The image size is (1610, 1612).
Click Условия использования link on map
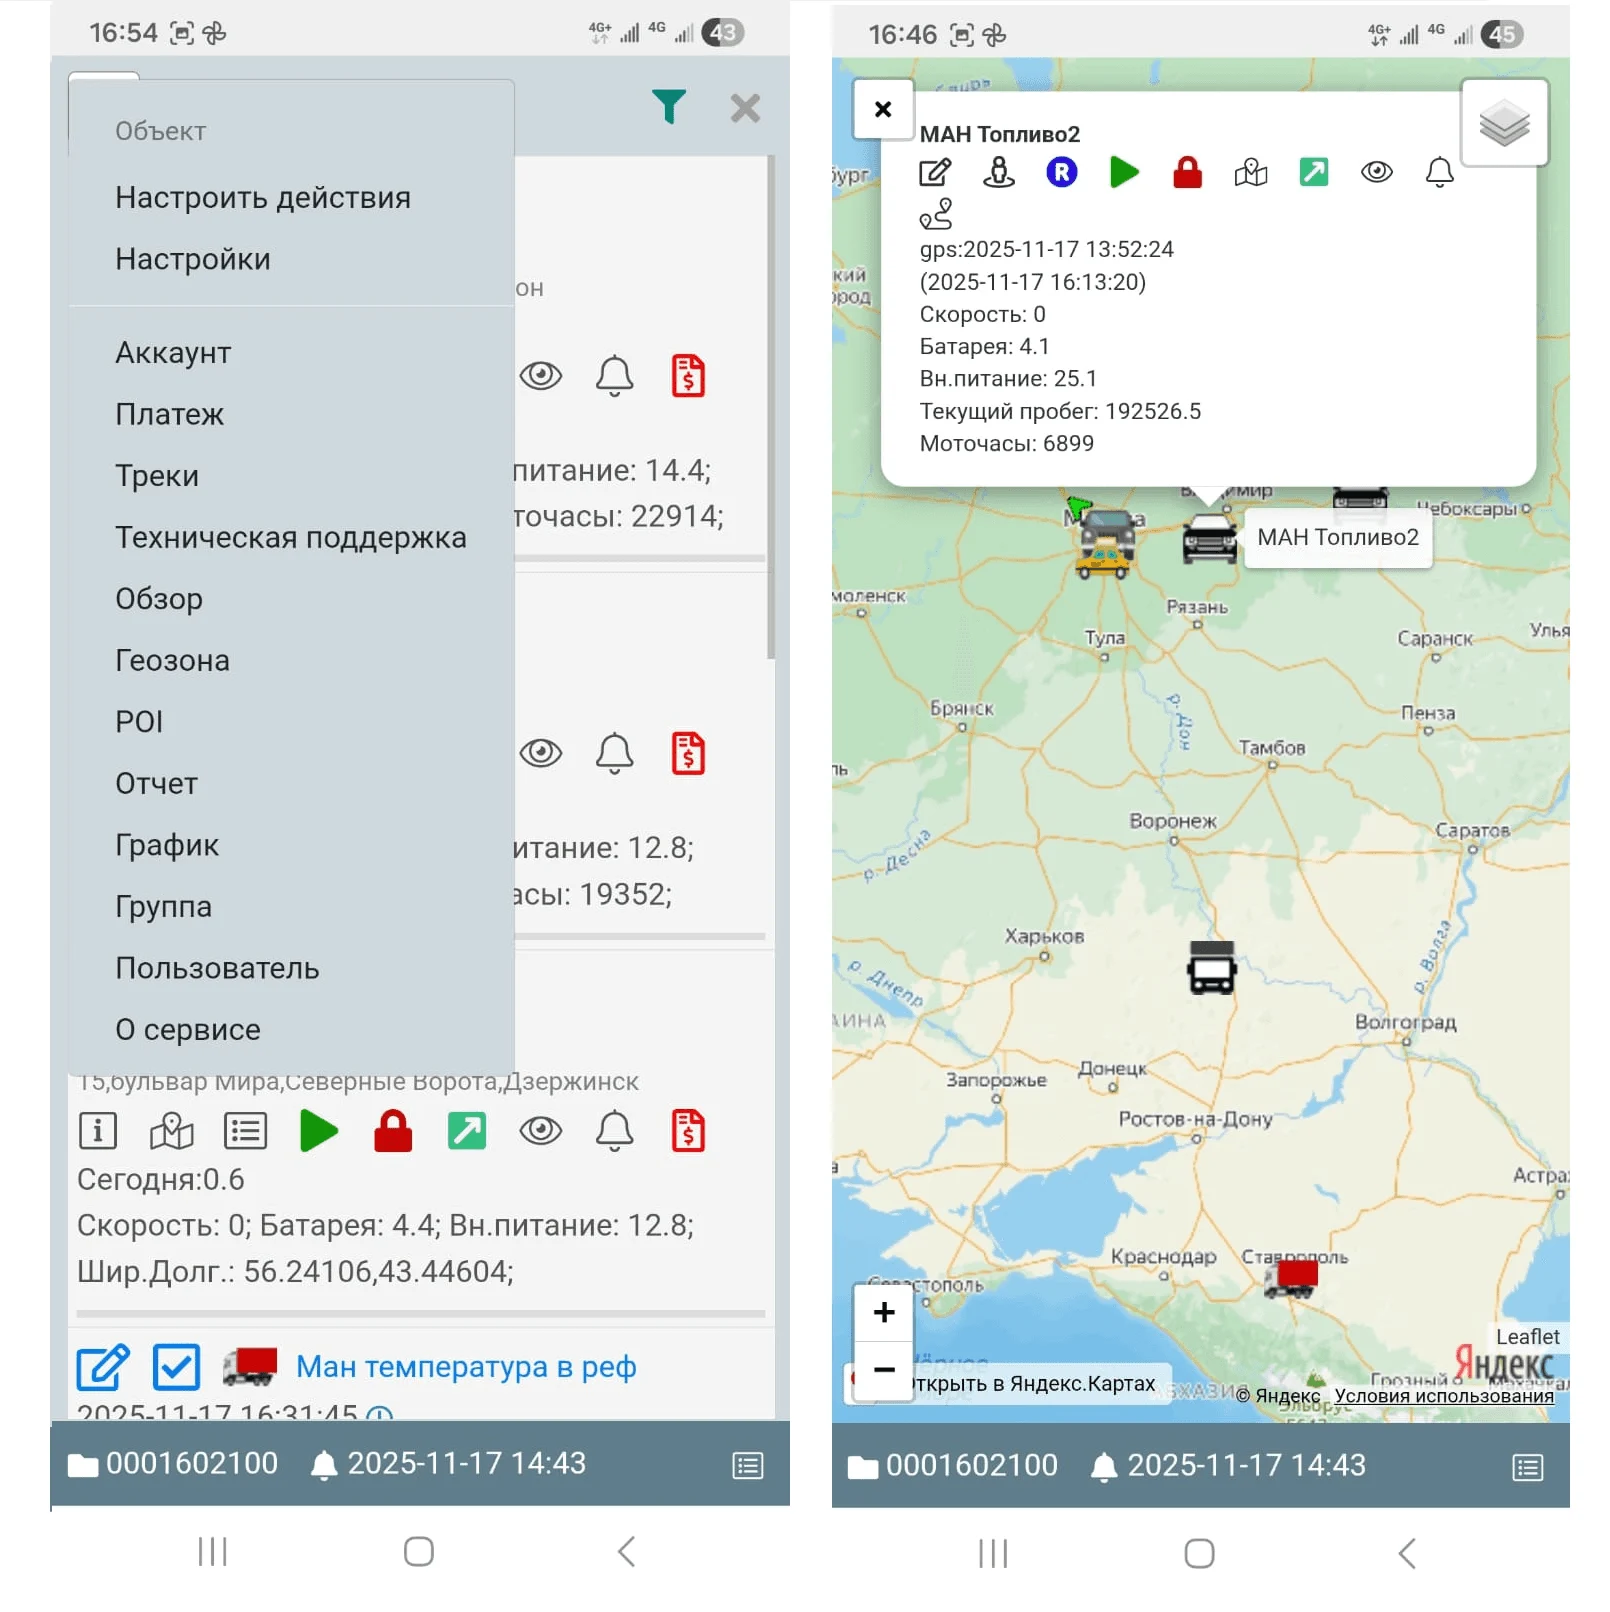pyautogui.click(x=1443, y=1396)
